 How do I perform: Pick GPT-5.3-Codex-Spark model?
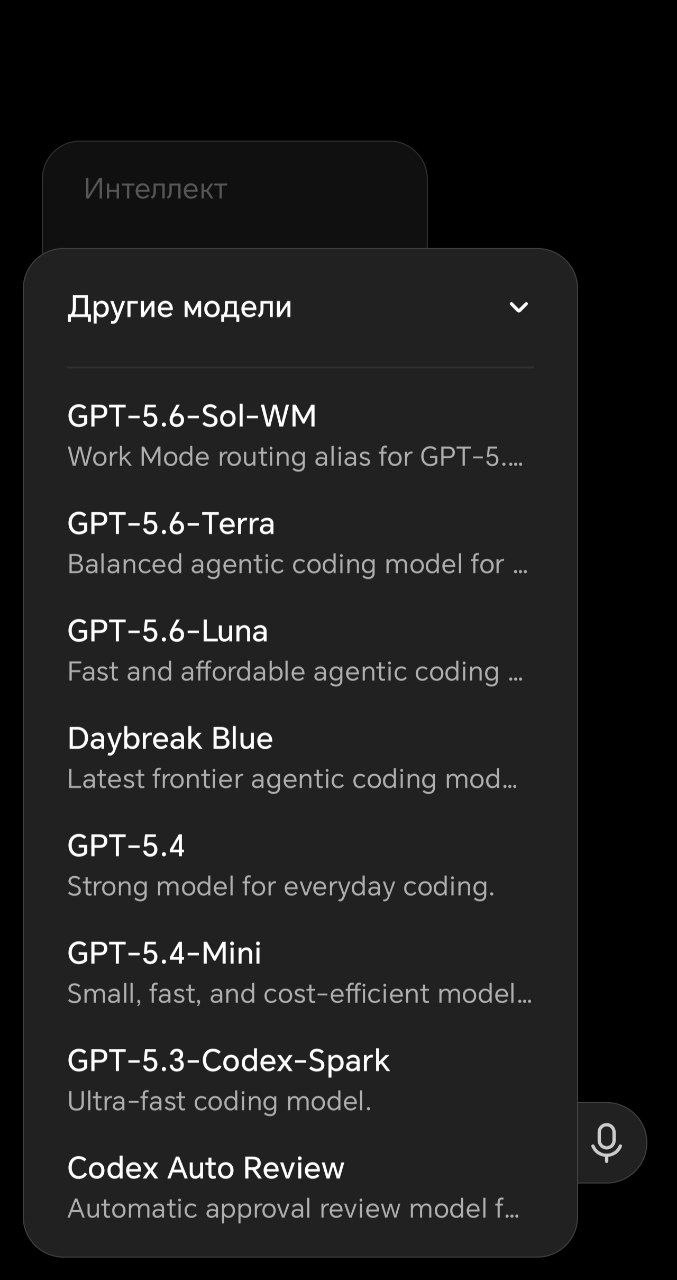tap(300, 1080)
